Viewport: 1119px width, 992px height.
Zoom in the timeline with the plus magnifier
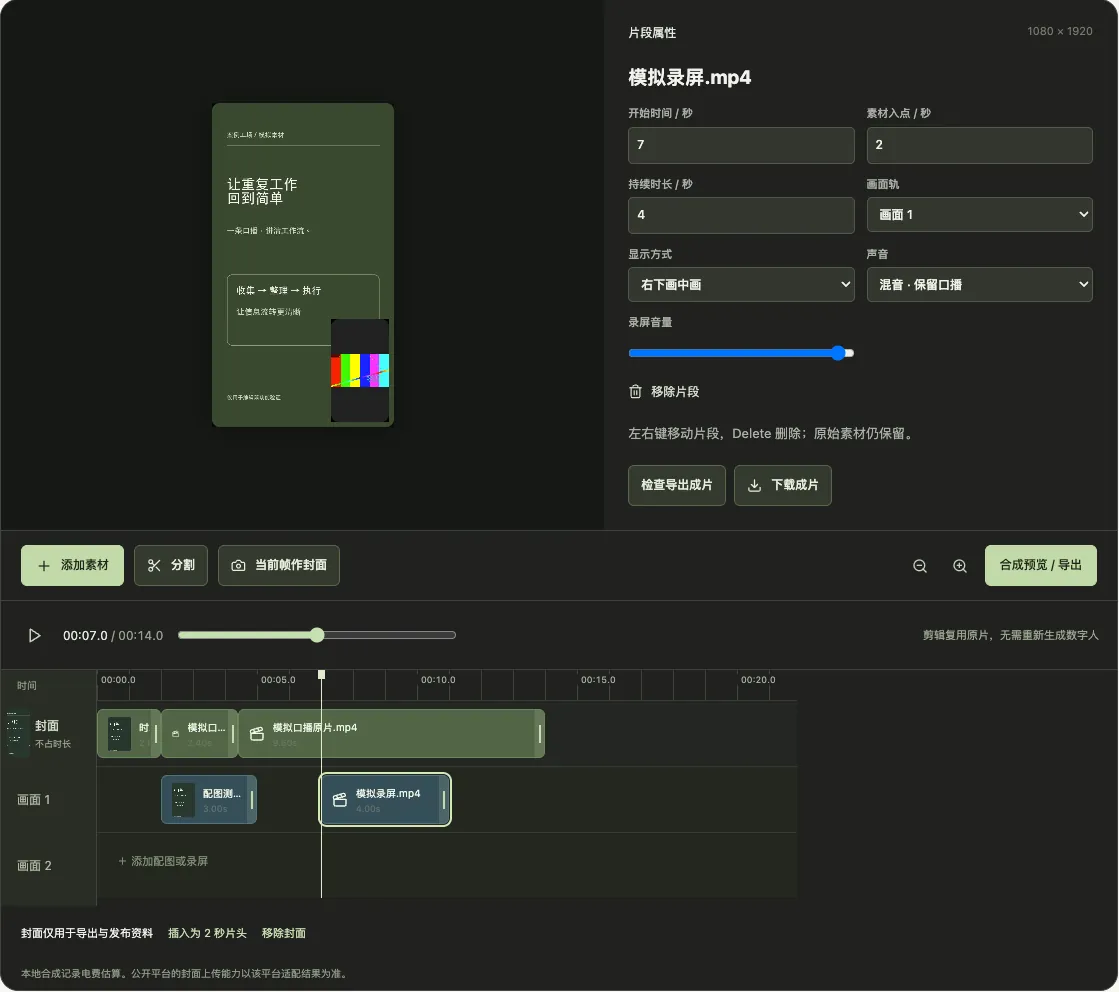pyautogui.click(x=960, y=566)
